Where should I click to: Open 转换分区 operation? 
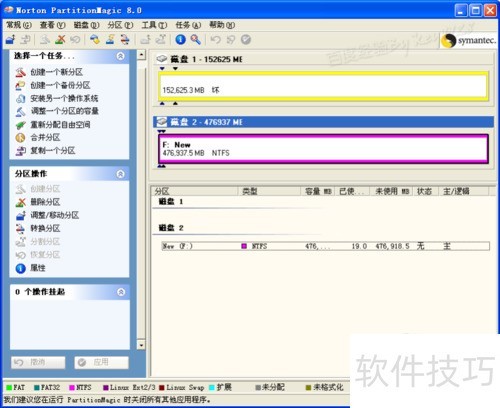(x=45, y=228)
